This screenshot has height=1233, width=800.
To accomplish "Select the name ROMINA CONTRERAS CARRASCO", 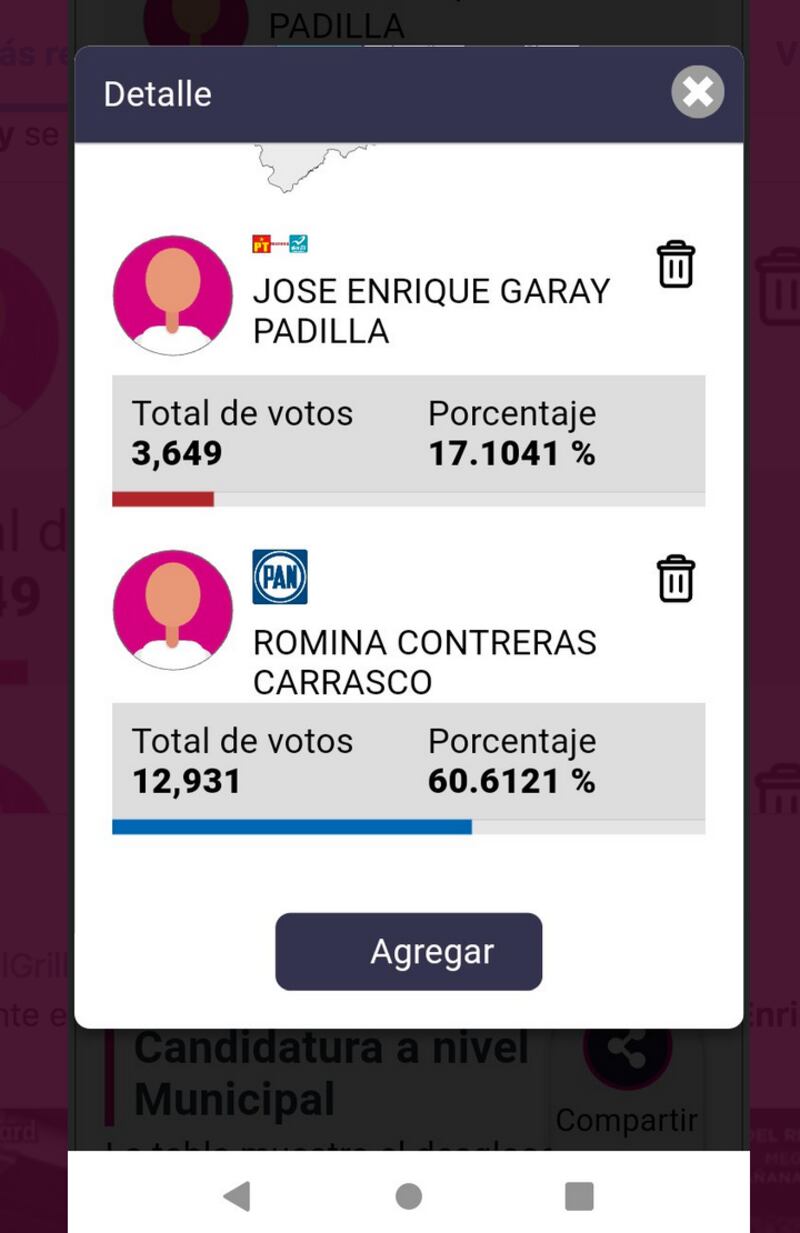I will click(x=425, y=662).
